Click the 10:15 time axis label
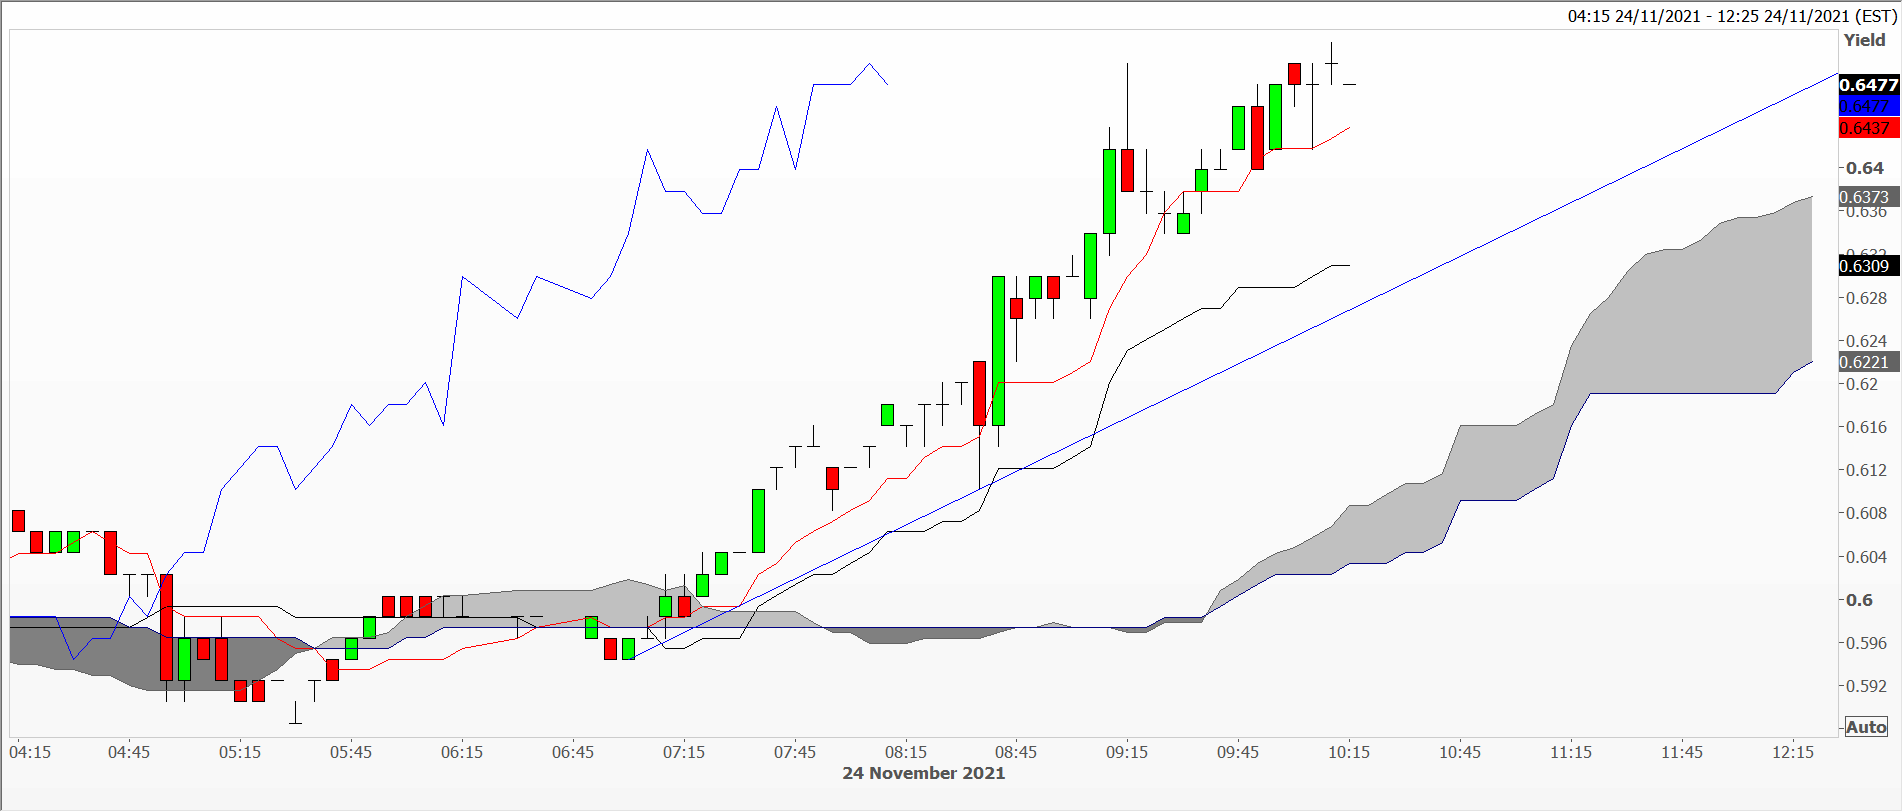This screenshot has width=1903, height=812. (x=1349, y=752)
